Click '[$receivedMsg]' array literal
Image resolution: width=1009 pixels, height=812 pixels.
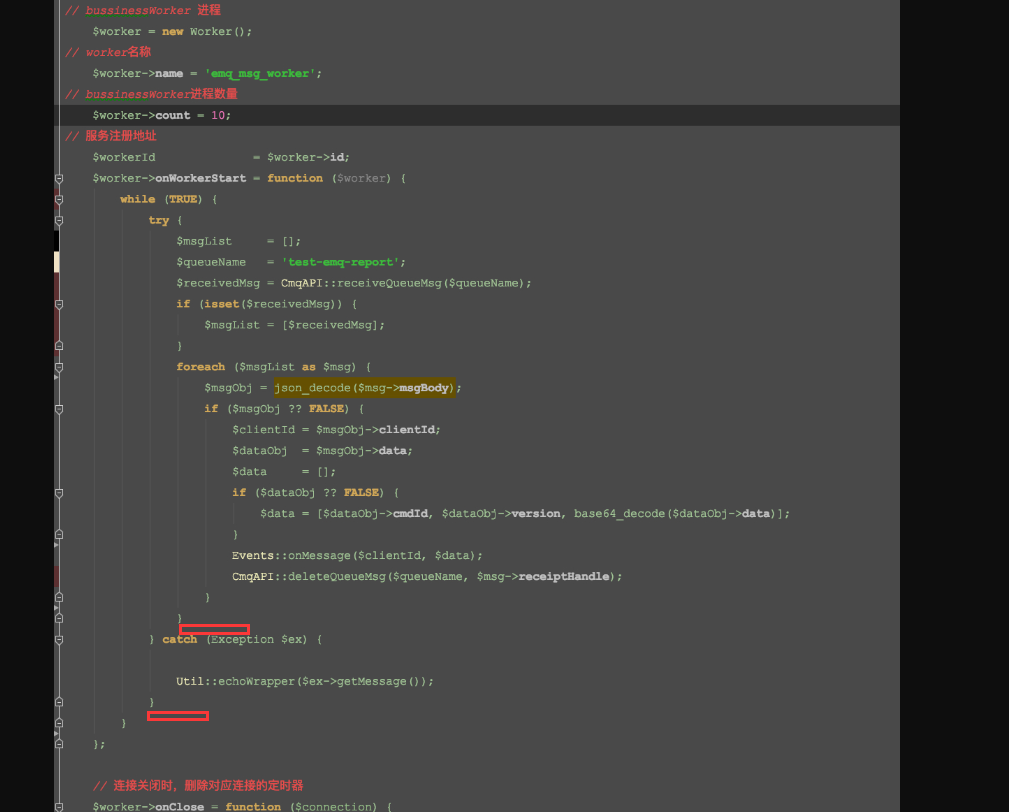click(329, 325)
